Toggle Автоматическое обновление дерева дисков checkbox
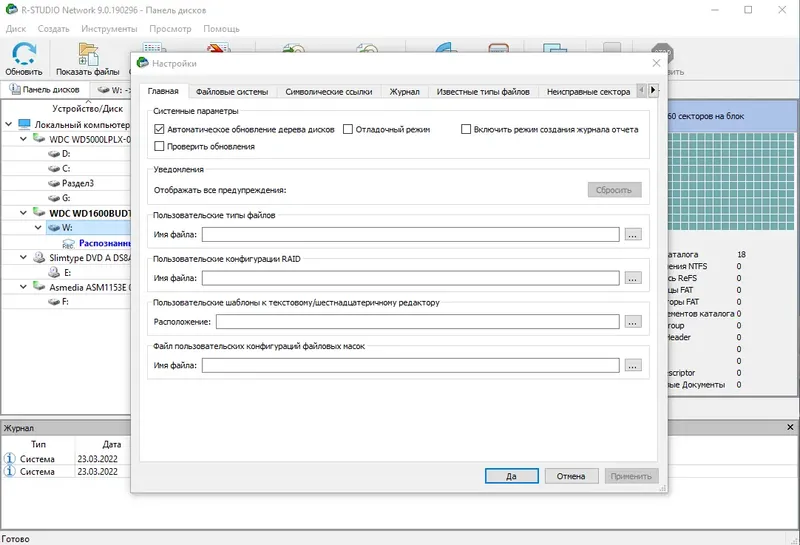800x545 pixels. [x=159, y=129]
